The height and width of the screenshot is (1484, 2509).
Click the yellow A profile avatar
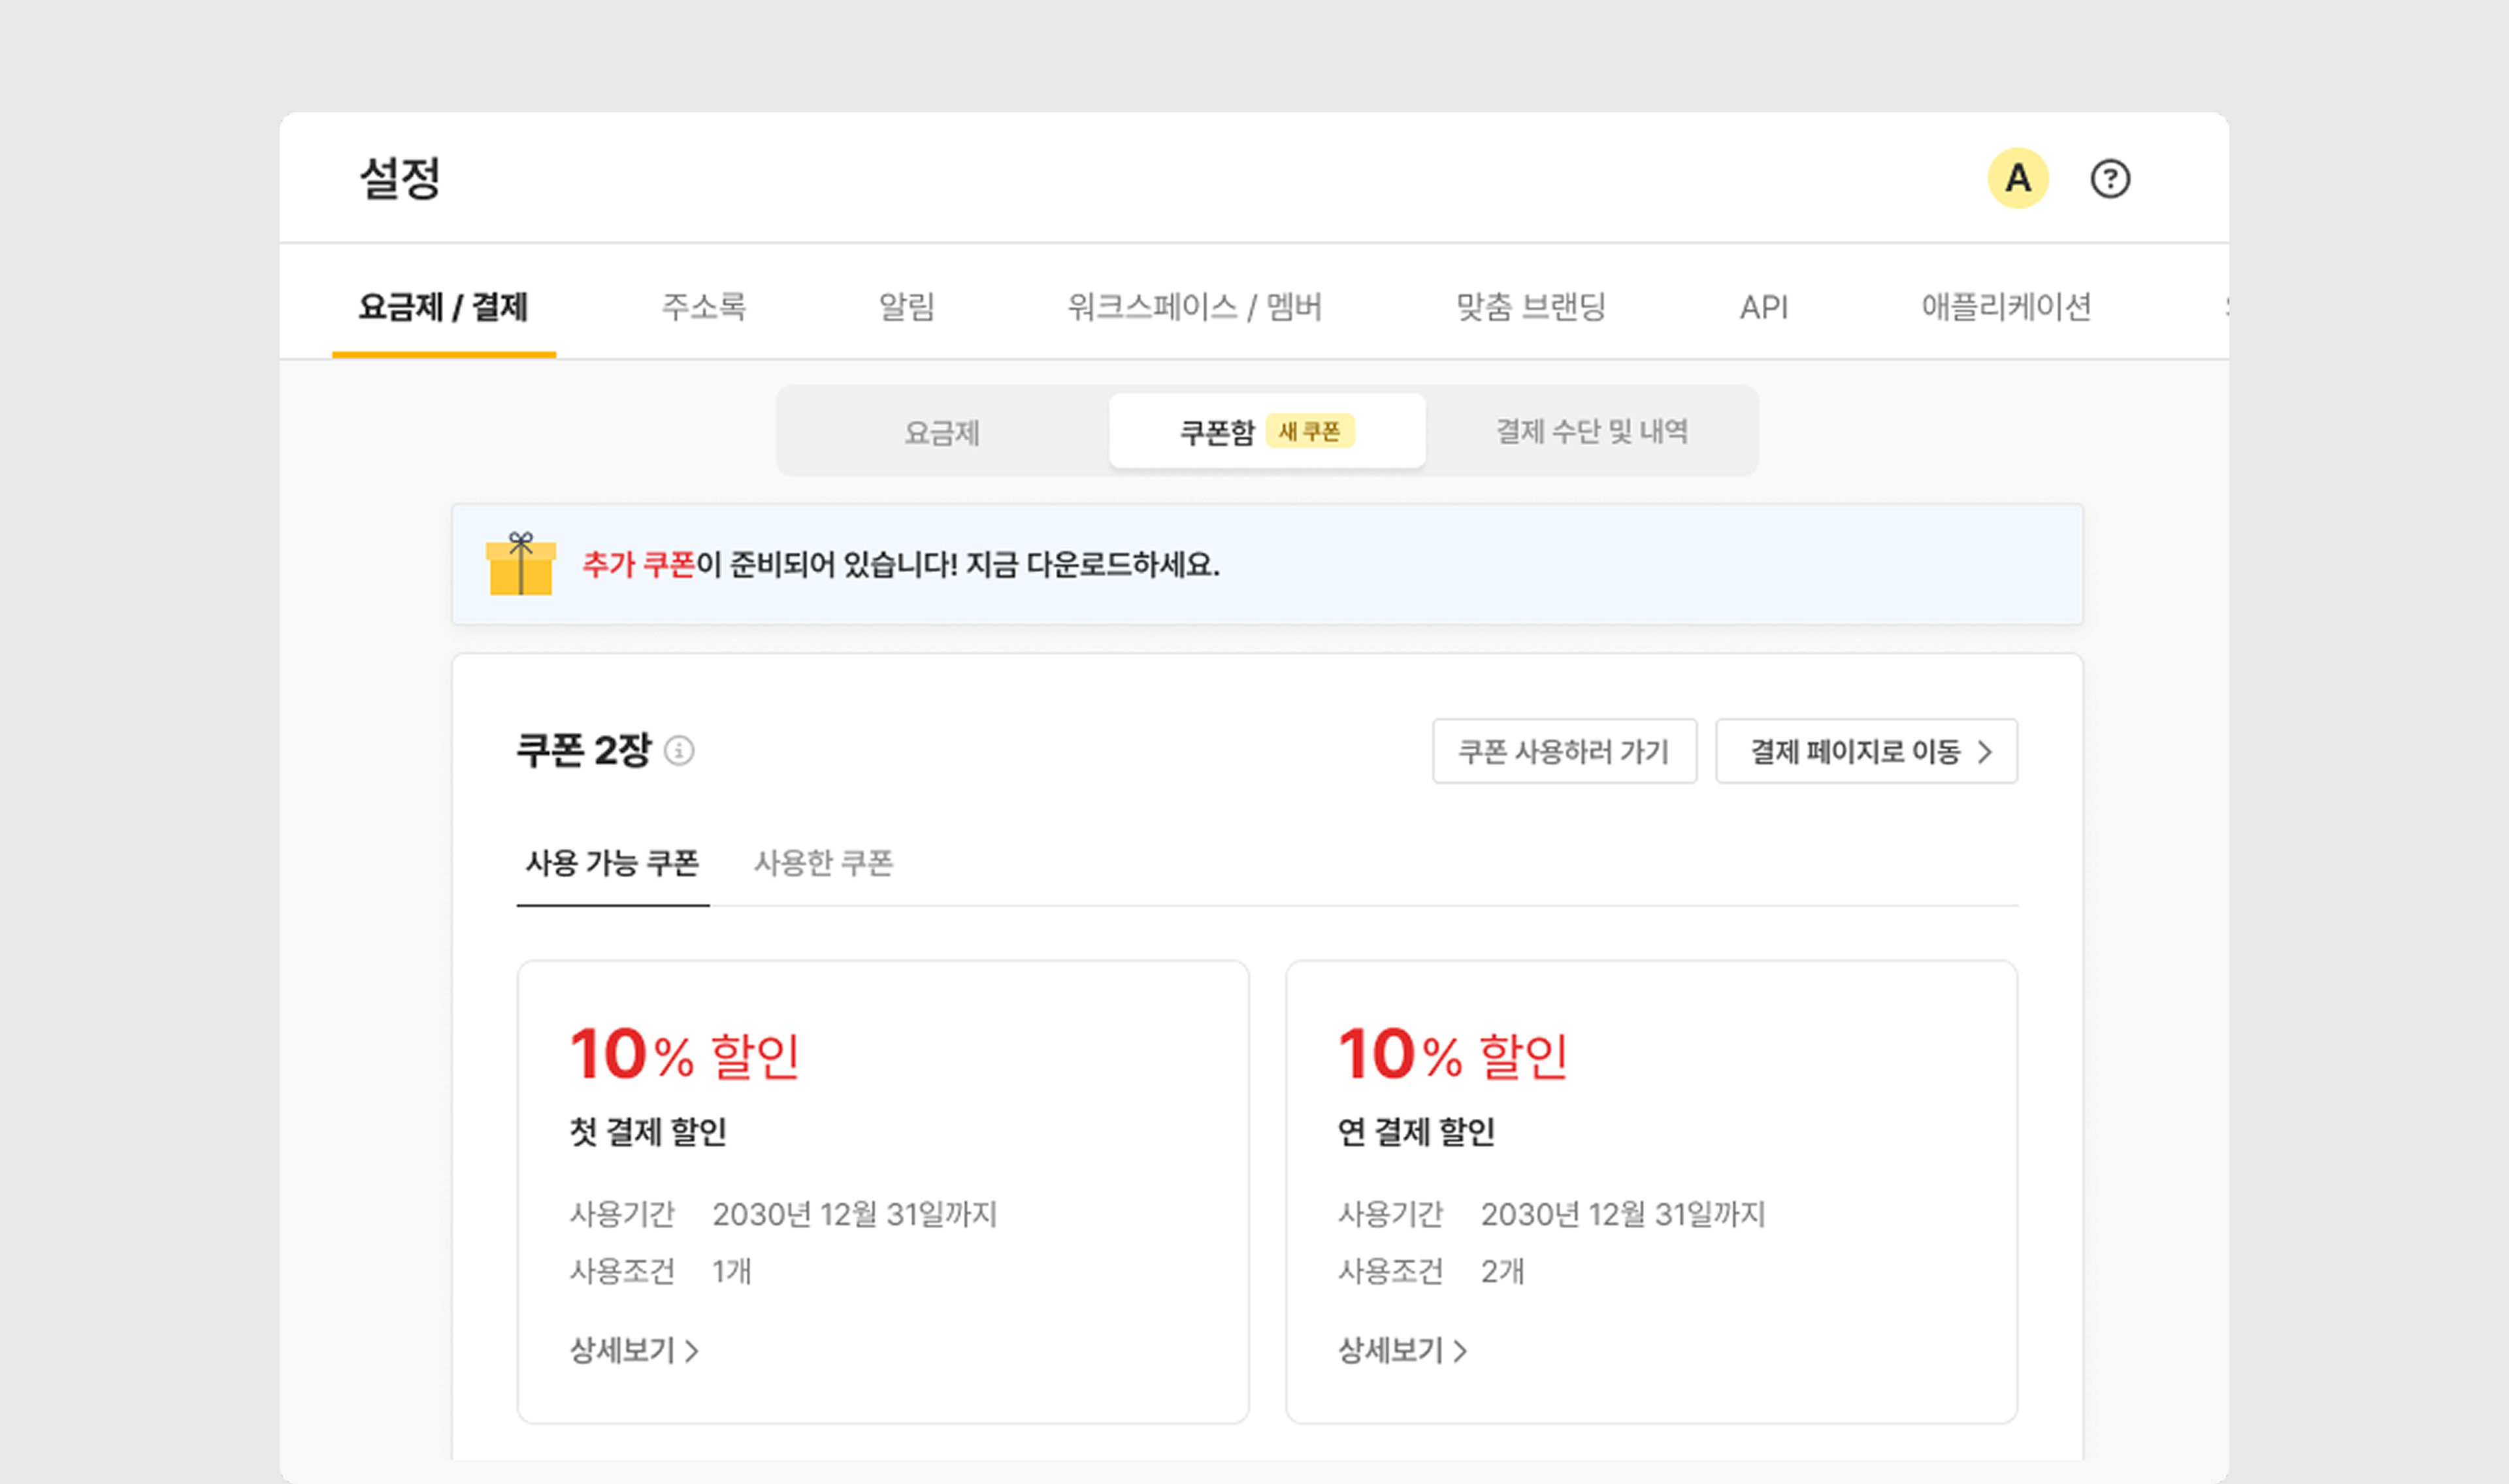[x=2017, y=178]
